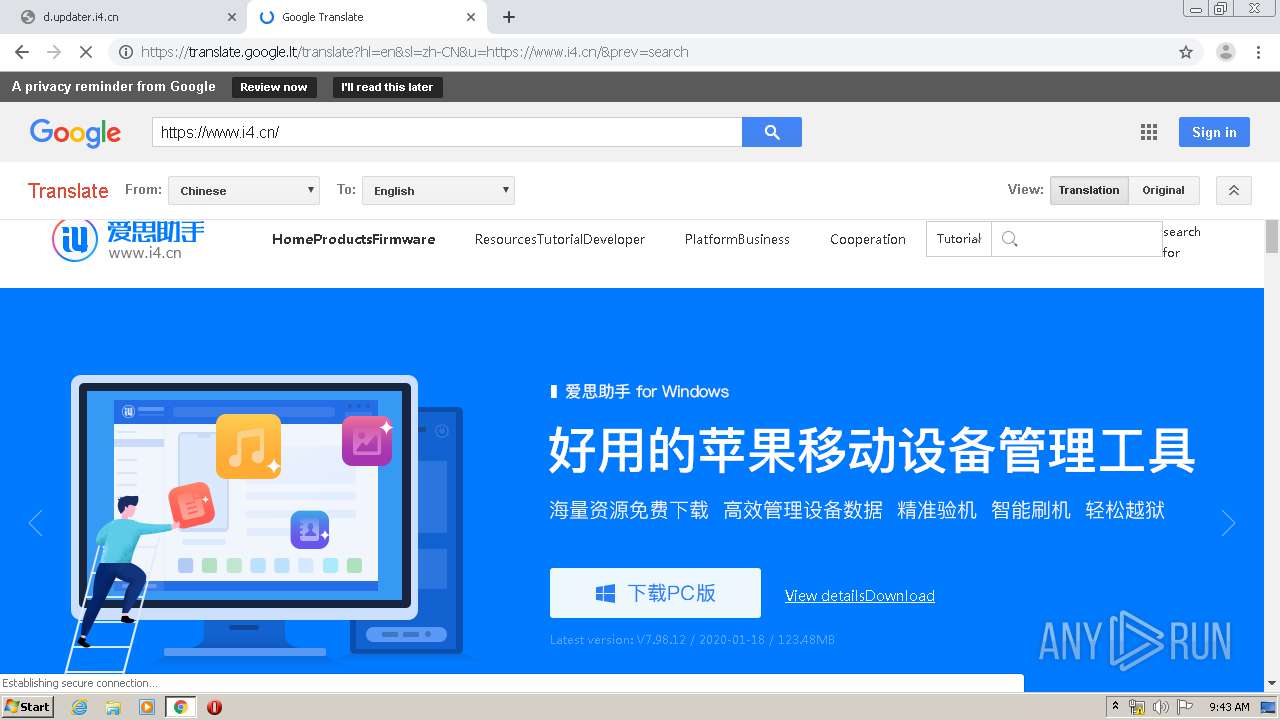The height and width of the screenshot is (720, 1280).
Task: Click the download PC version button
Action: point(655,593)
